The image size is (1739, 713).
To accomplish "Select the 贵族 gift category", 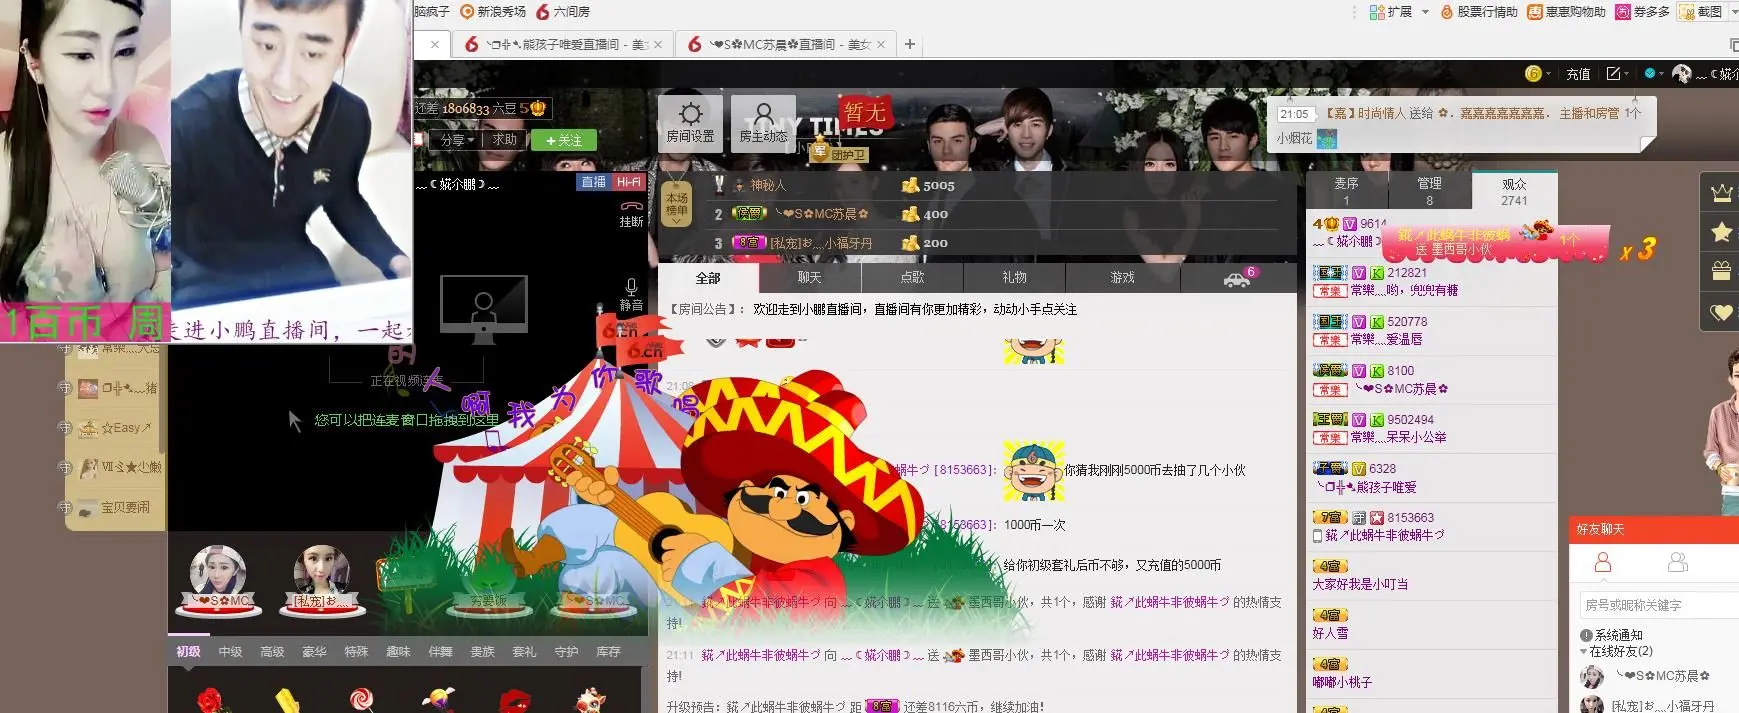I will coord(482,652).
